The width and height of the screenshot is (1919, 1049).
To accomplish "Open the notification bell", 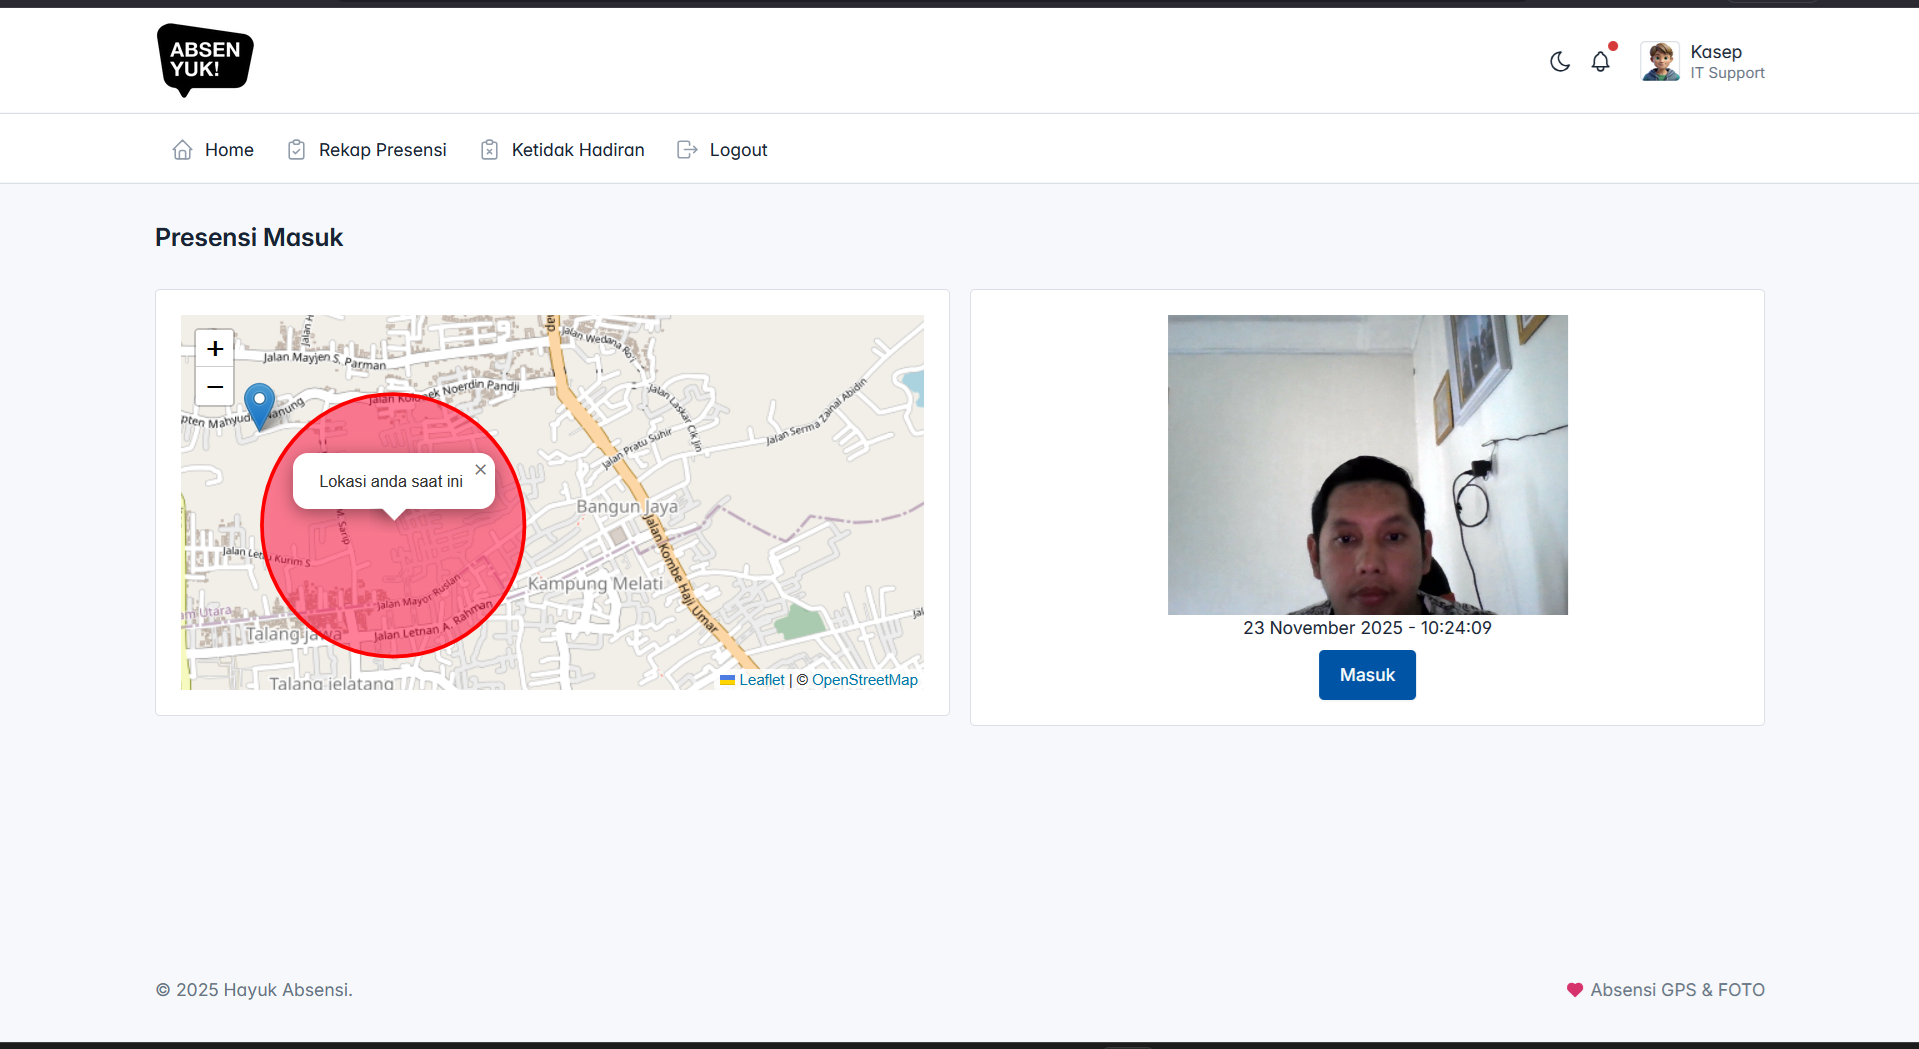I will 1601,62.
